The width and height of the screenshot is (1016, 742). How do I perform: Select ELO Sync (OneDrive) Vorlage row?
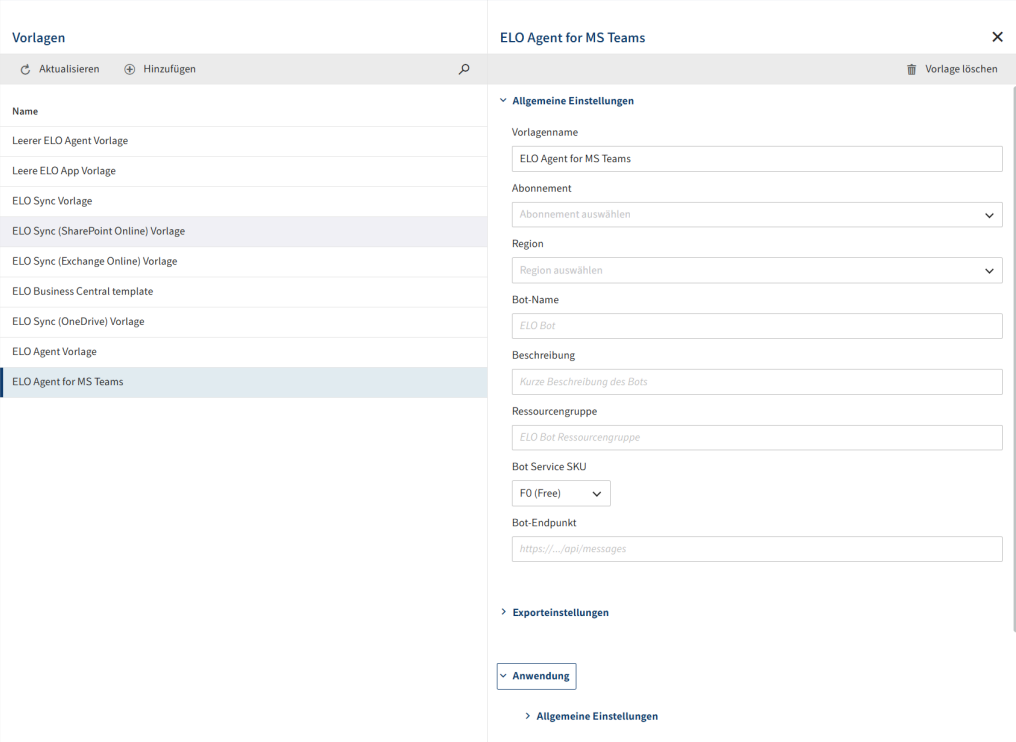click(x=244, y=321)
